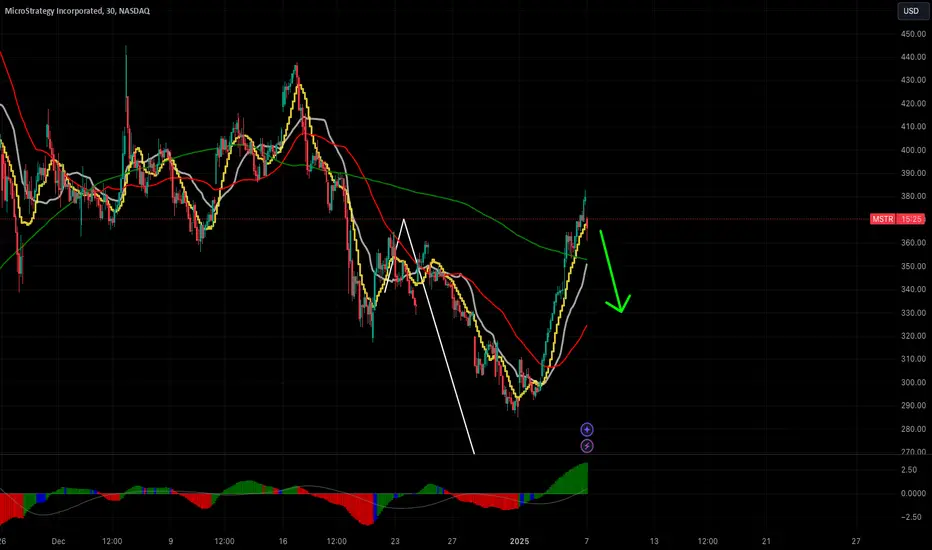932x550 pixels.
Task: Click the 420.00 price axis value
Action: 913,103
